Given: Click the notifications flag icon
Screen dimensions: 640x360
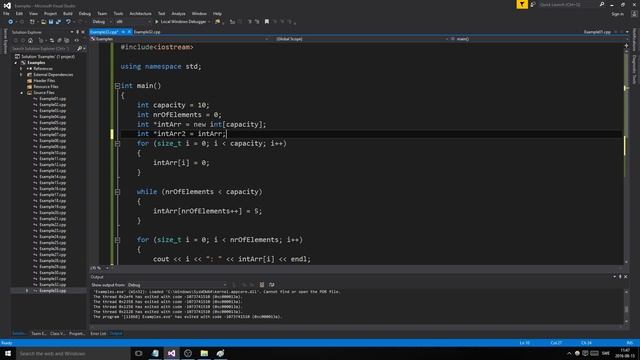Looking at the screenshot, I should click(x=522, y=4).
